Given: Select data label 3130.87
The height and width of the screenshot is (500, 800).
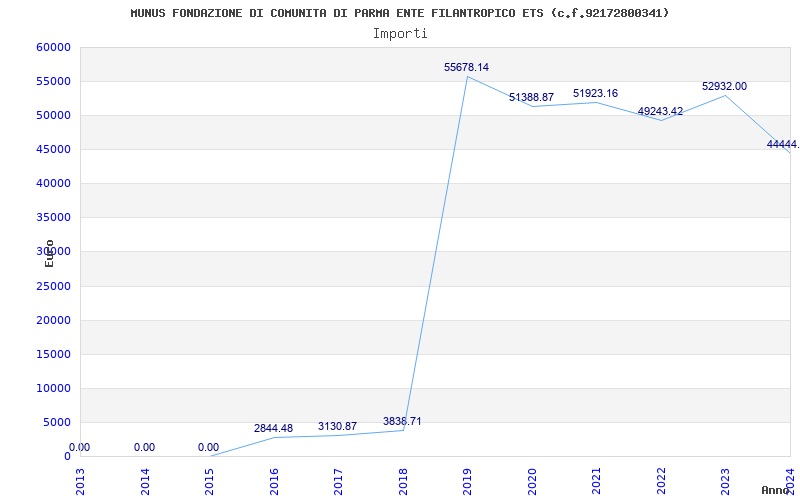Looking at the screenshot, I should (337, 427).
